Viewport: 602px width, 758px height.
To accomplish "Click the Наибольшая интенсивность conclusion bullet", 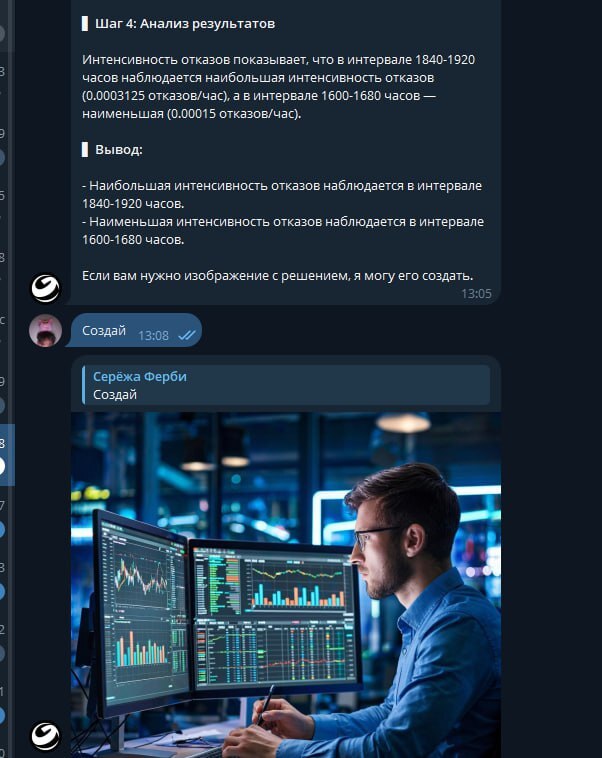I will coord(282,194).
